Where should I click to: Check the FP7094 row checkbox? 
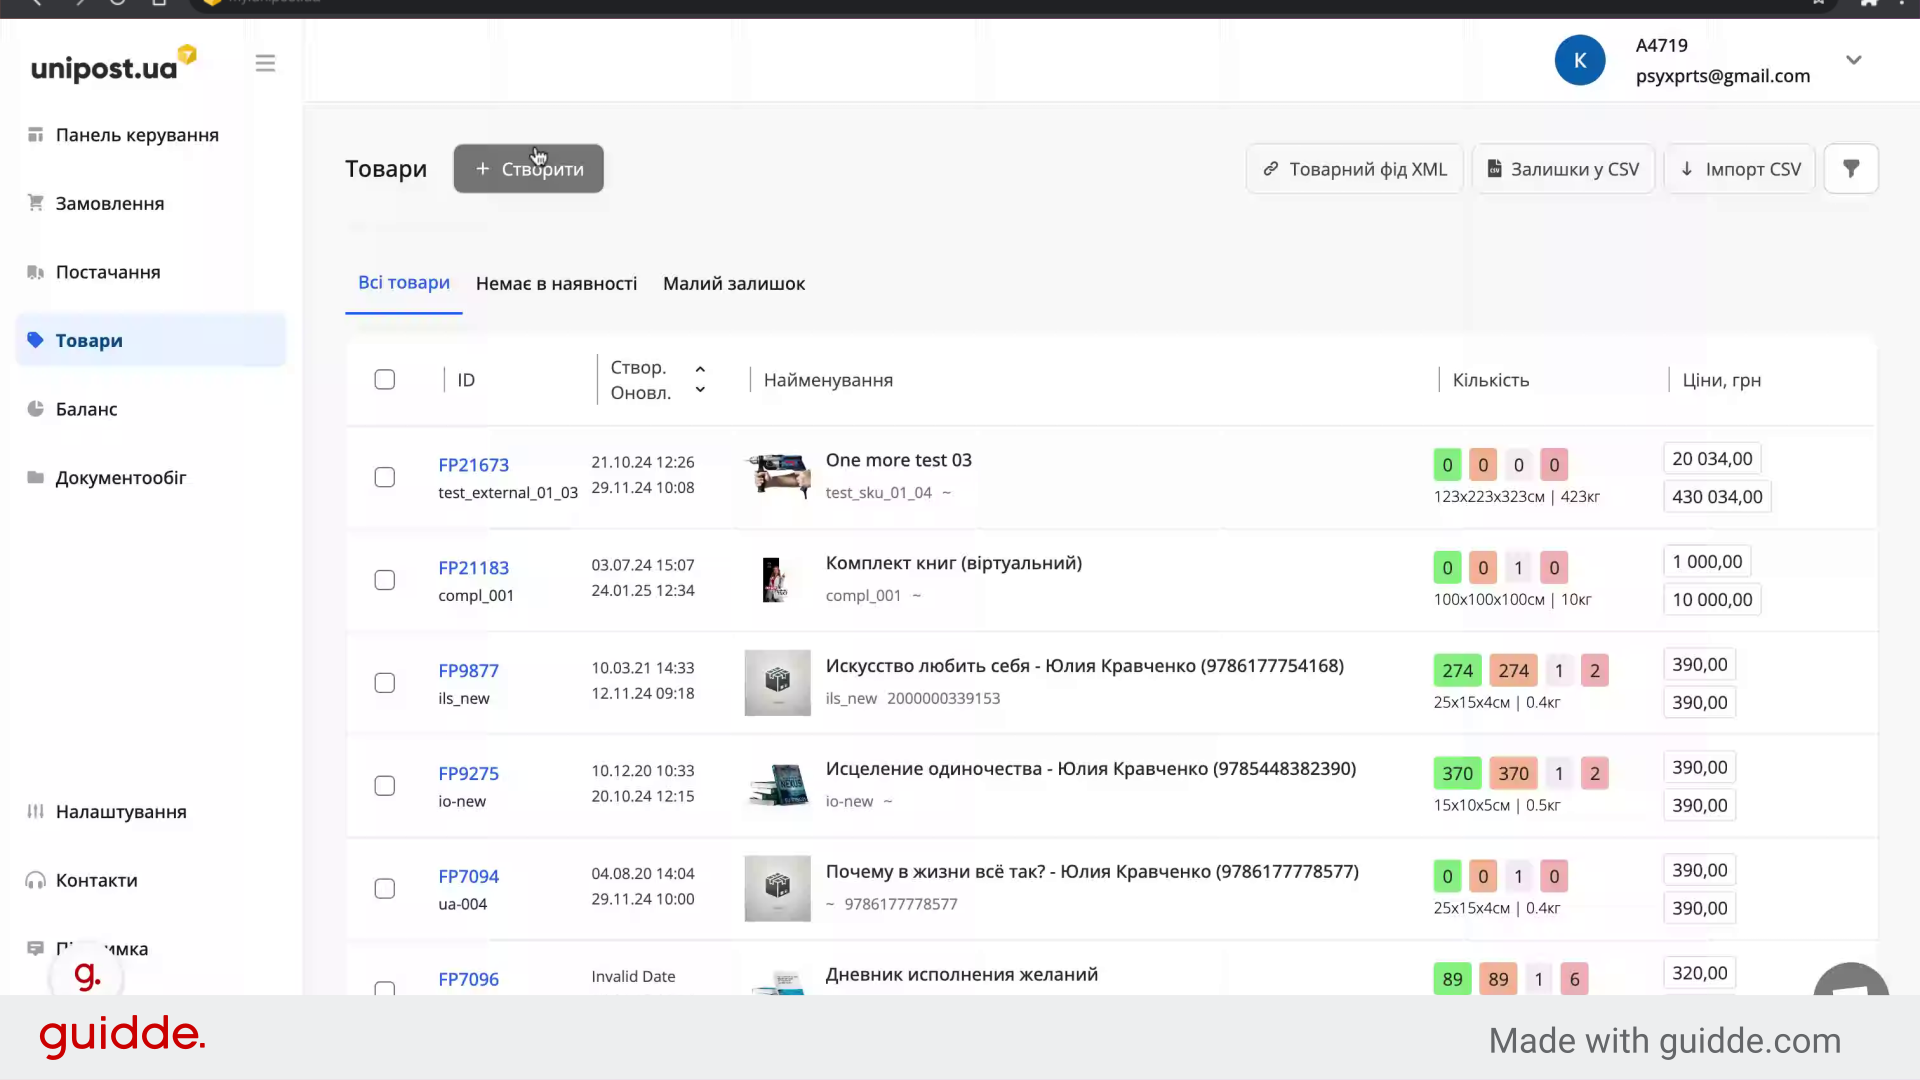click(385, 889)
